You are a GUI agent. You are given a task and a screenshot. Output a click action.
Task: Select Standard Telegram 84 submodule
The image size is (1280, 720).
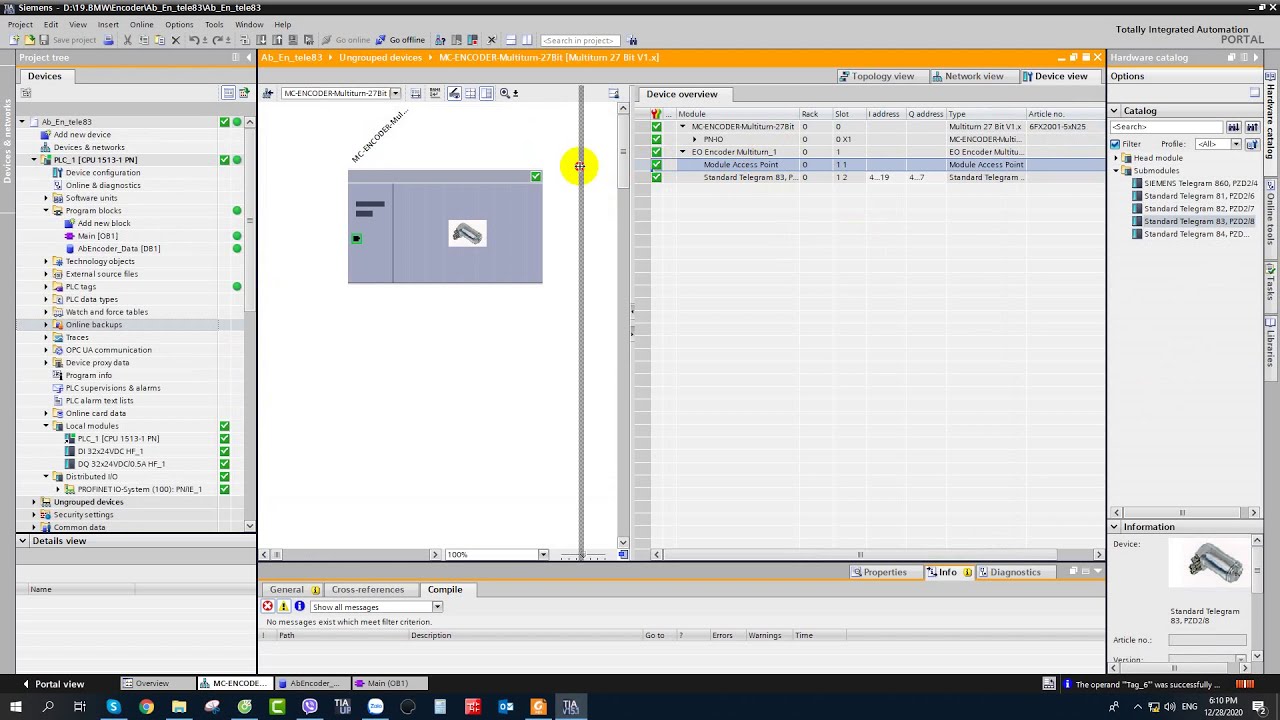tap(1195, 234)
